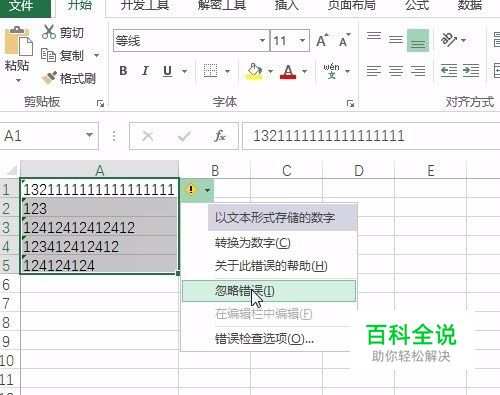This screenshot has height=395, width=500.
Task: Click the insert function fx icon
Action: point(220,136)
